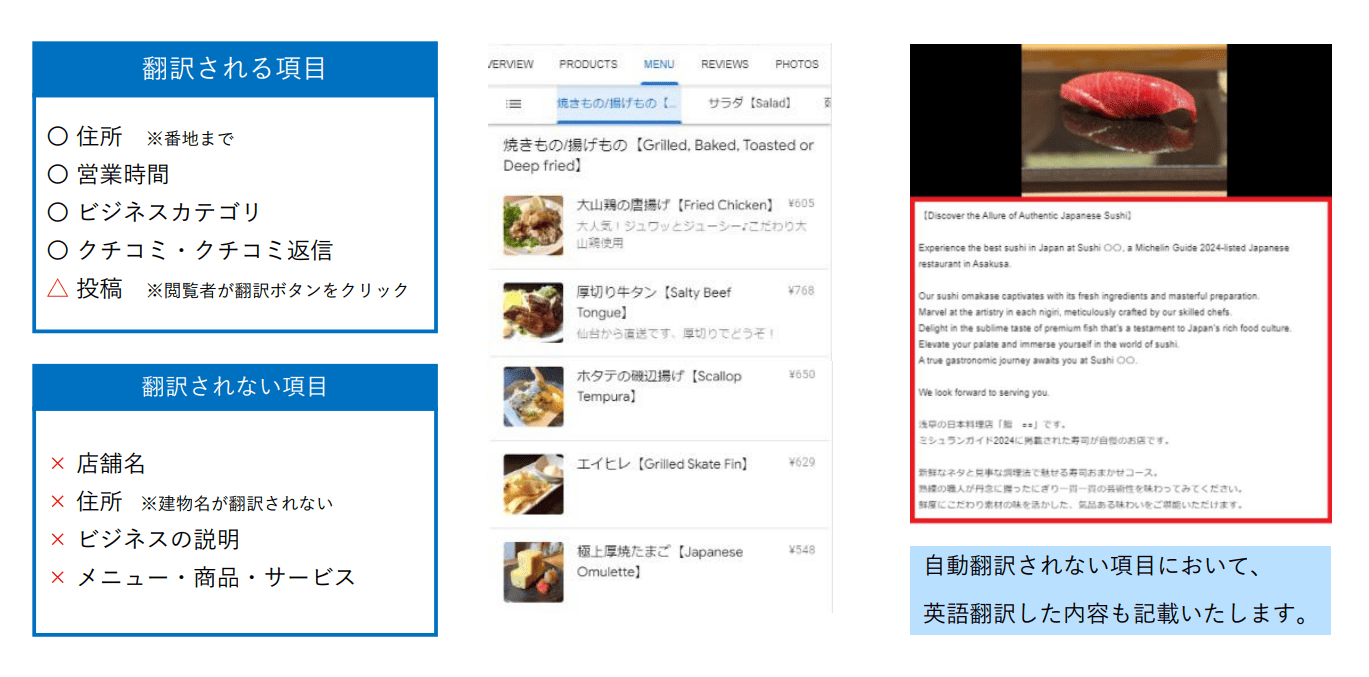Click the 閲覧者が翻訳ボタンをクリック note
Viewport: 1369px width, 677px height.
pos(278,290)
